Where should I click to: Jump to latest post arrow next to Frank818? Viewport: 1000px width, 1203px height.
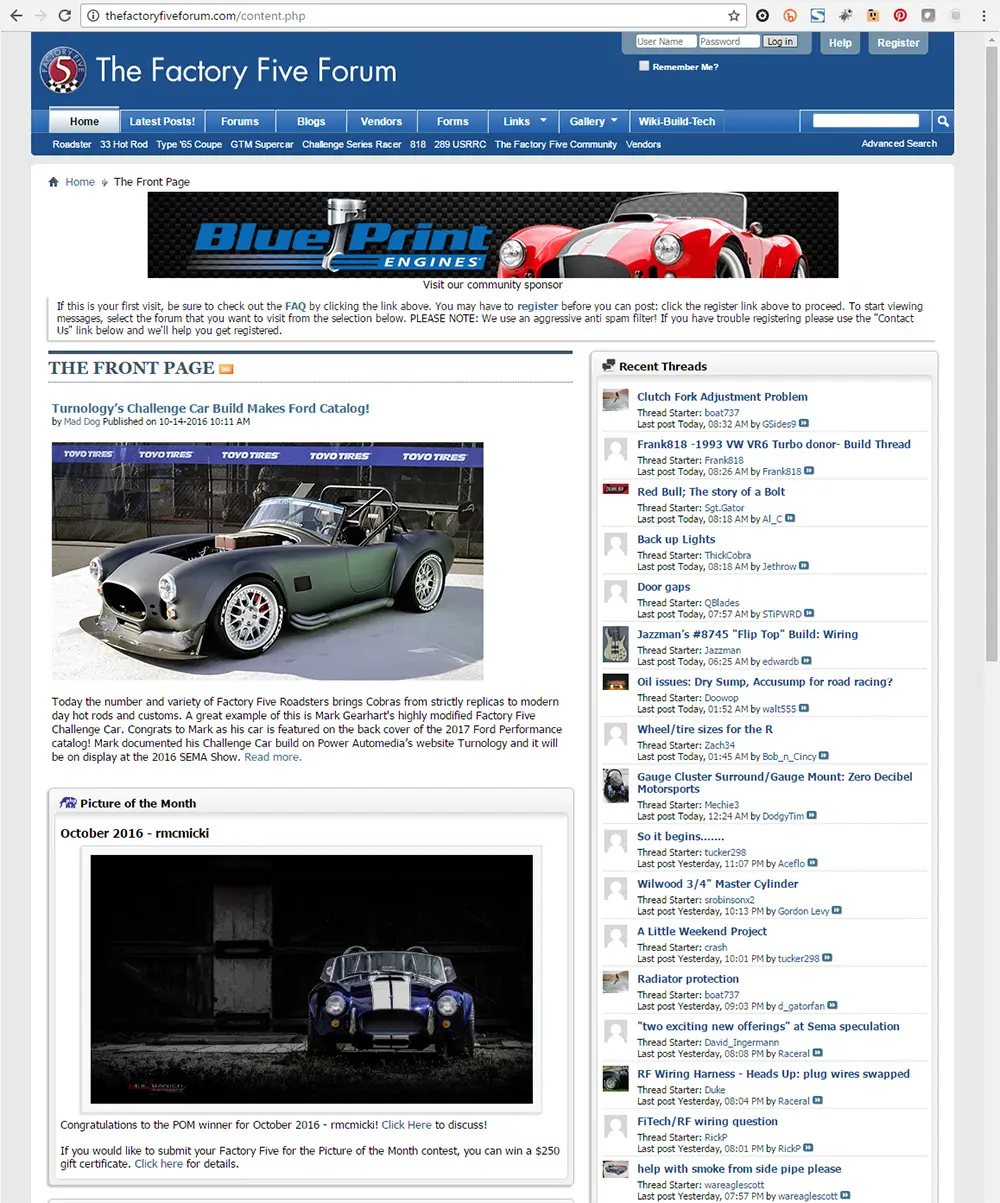pos(810,471)
